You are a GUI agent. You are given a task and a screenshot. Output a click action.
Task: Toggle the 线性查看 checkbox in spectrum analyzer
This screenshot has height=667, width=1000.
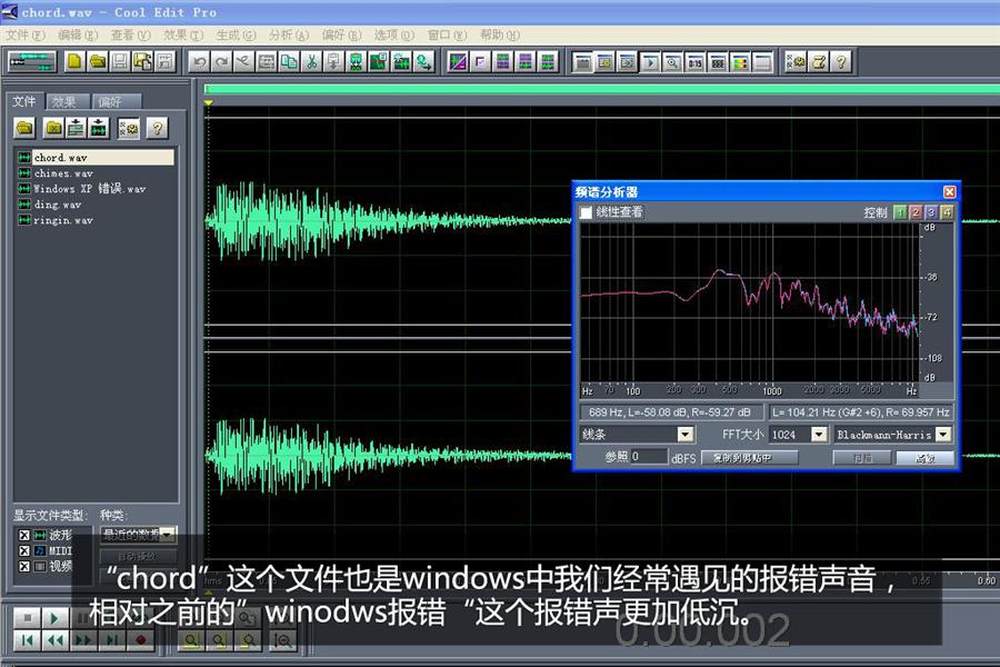point(585,212)
